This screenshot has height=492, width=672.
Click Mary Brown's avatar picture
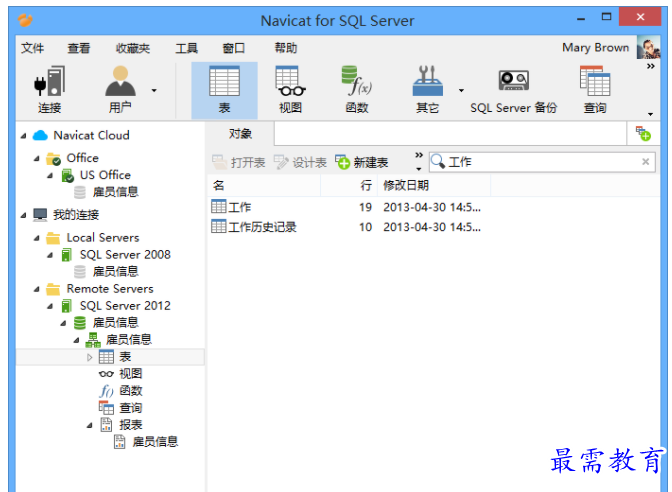click(x=648, y=48)
